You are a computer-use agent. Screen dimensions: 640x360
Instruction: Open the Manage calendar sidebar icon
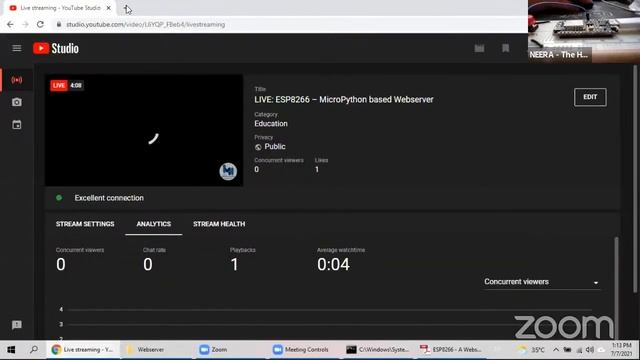click(x=17, y=124)
